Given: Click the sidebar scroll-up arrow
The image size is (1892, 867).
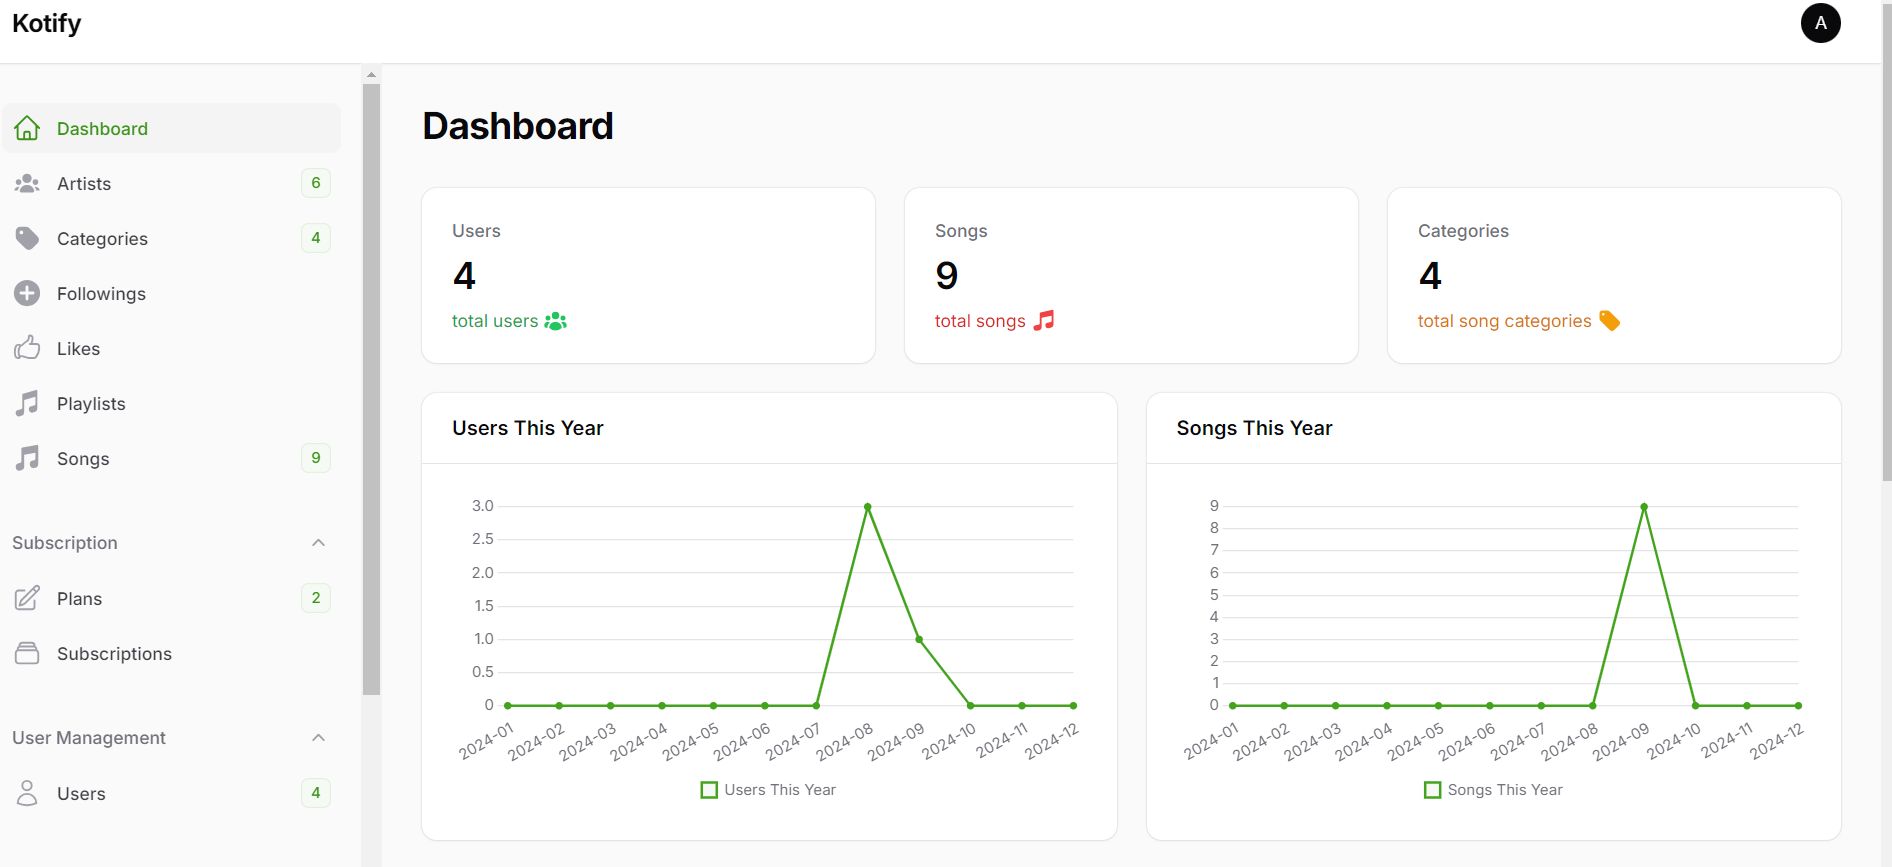Looking at the screenshot, I should click(x=371, y=75).
